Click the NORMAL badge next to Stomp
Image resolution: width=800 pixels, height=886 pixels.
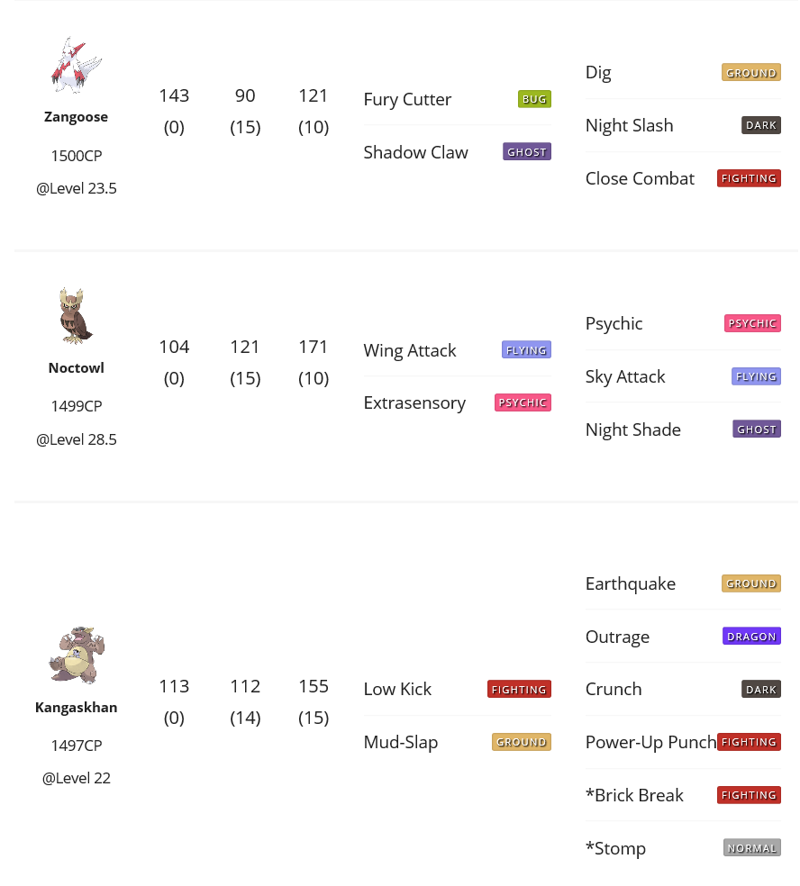coord(752,848)
